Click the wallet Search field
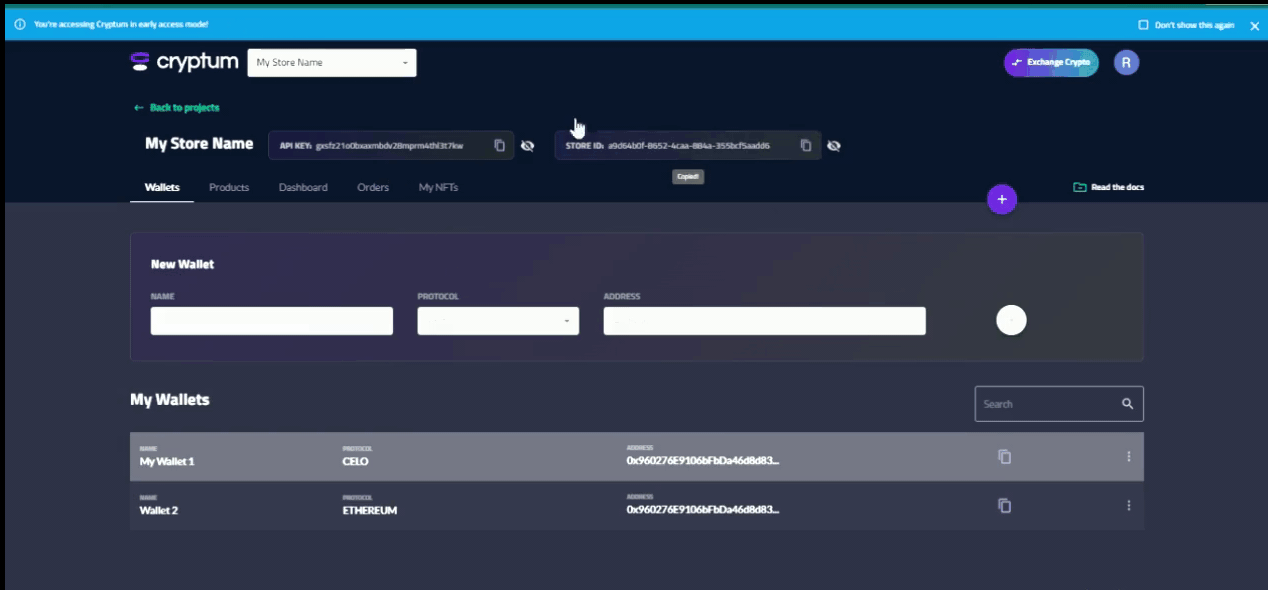The image size is (1268, 590). point(1059,404)
